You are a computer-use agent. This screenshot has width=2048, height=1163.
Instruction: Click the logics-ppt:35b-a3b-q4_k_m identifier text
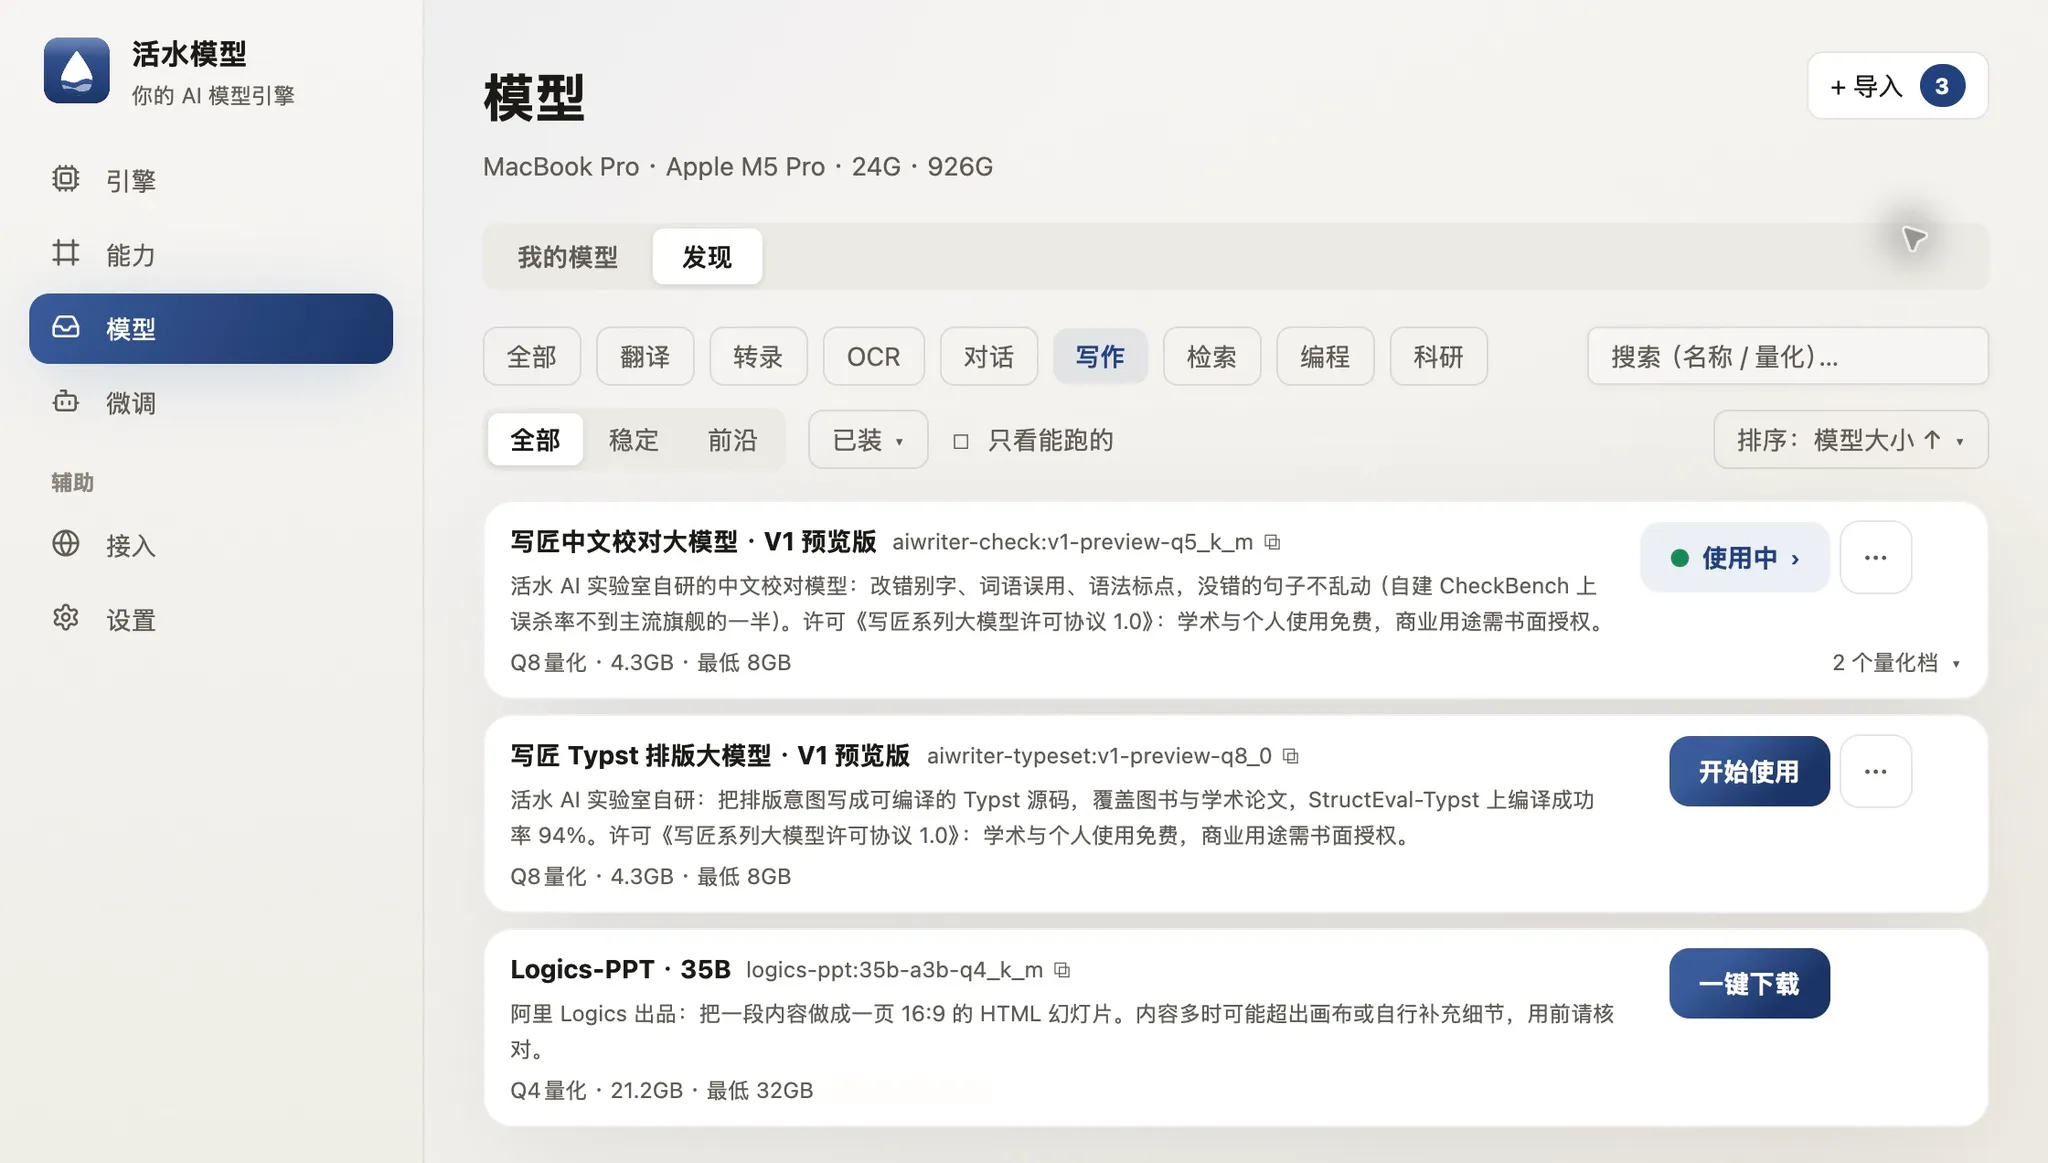[x=894, y=970]
